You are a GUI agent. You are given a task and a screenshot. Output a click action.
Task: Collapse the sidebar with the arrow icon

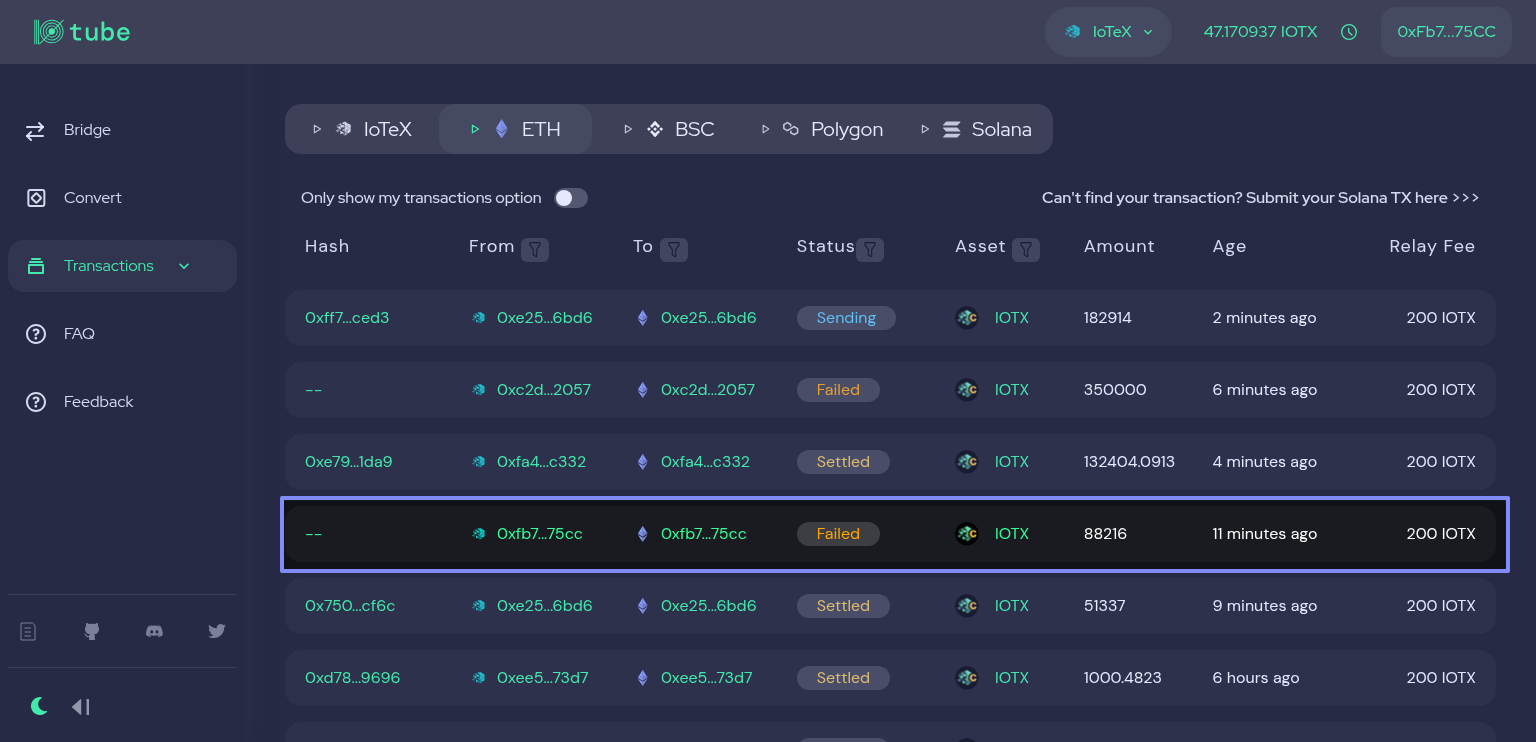pos(81,707)
